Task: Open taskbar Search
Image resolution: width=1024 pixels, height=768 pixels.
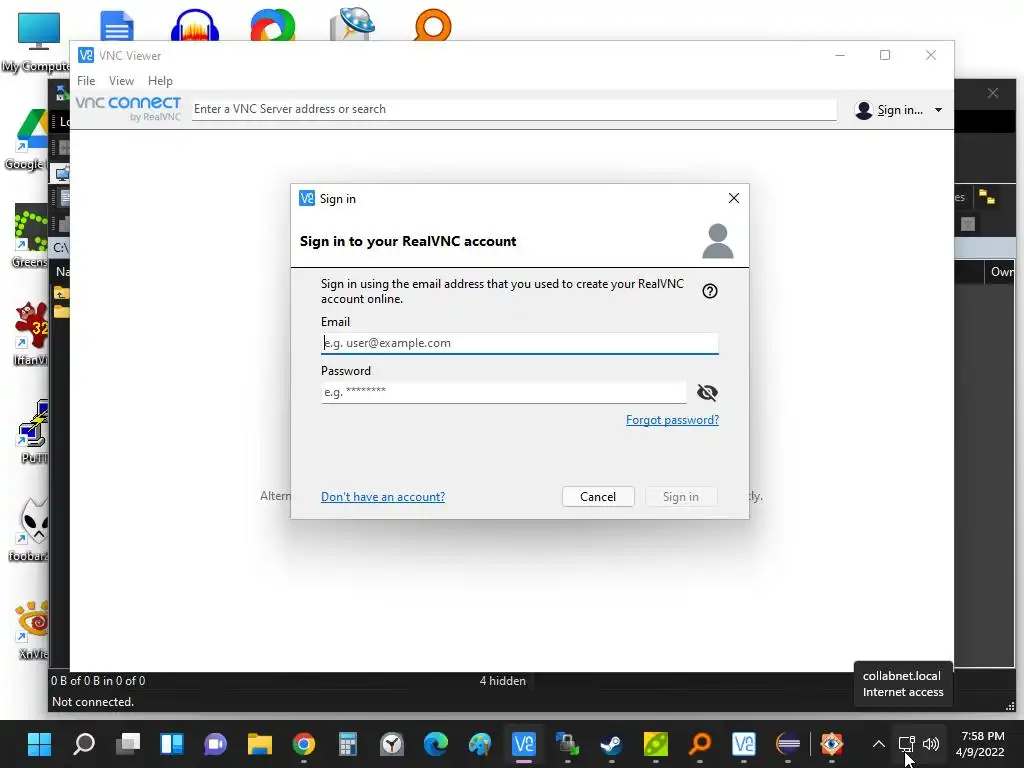Action: coord(84,744)
